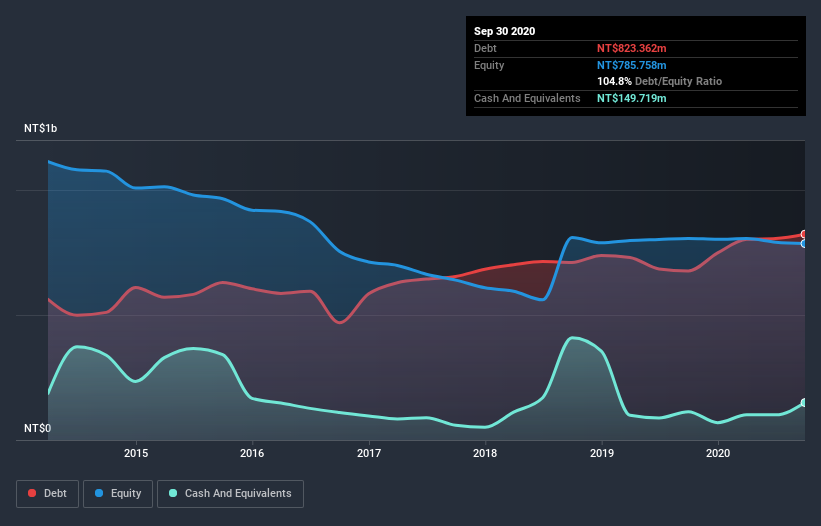Click the 2015 x-axis label

click(x=136, y=453)
